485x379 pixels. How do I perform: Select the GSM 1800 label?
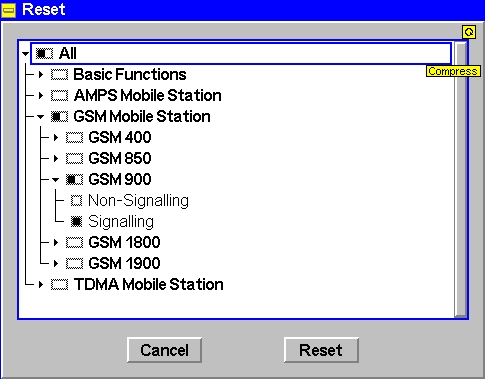[124, 242]
